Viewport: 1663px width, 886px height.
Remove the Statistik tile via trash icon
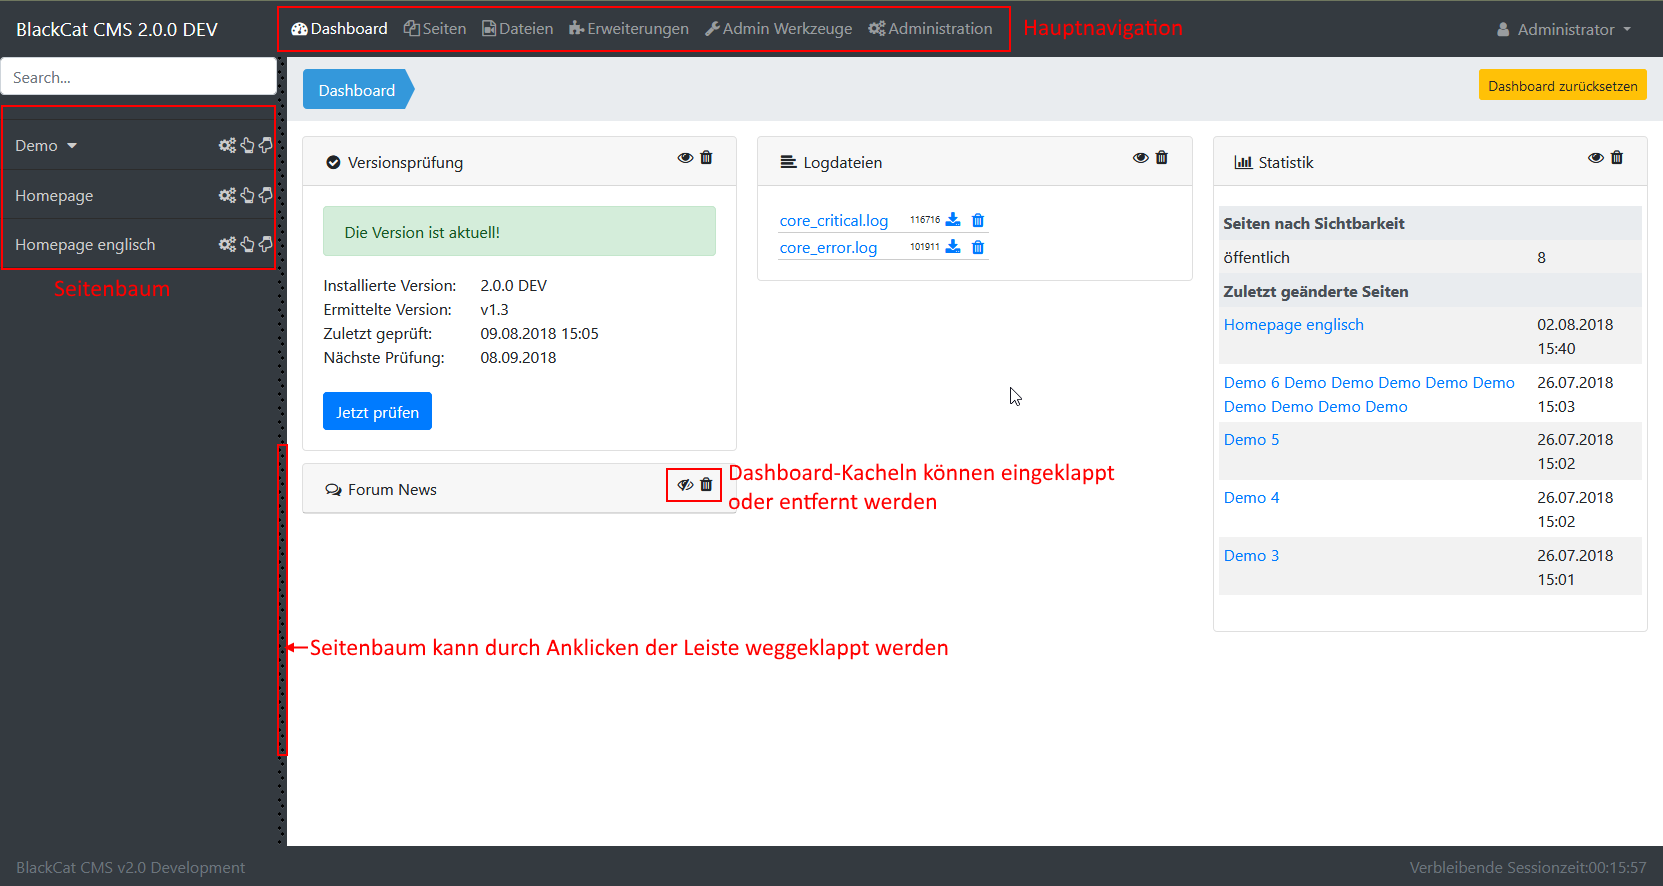[1617, 158]
